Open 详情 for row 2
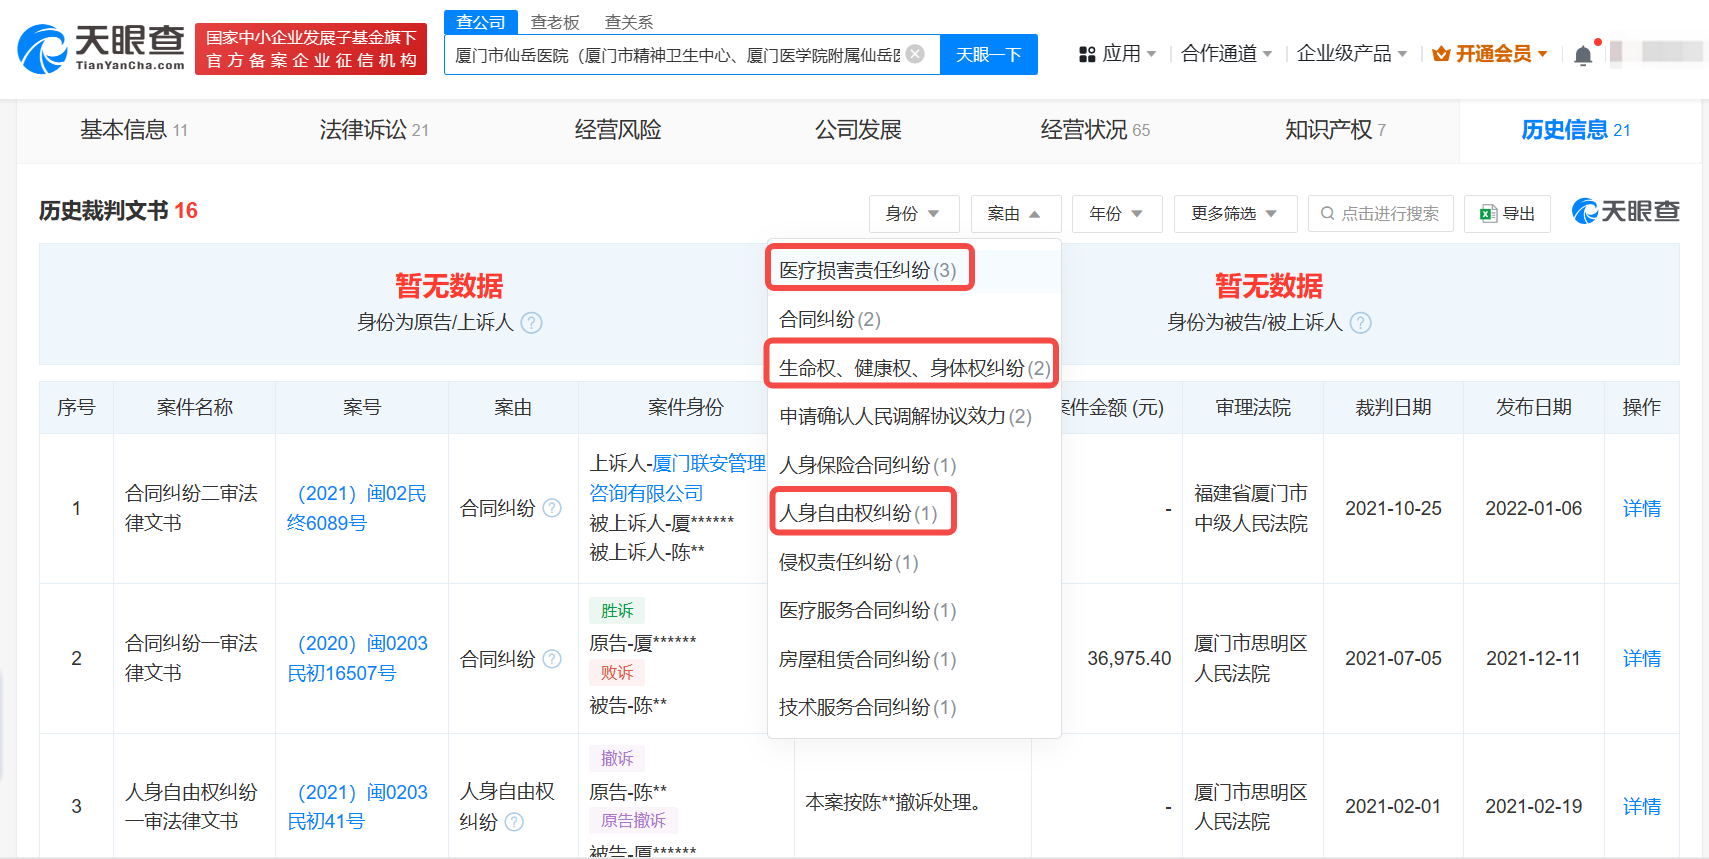This screenshot has height=859, width=1709. click(x=1642, y=658)
